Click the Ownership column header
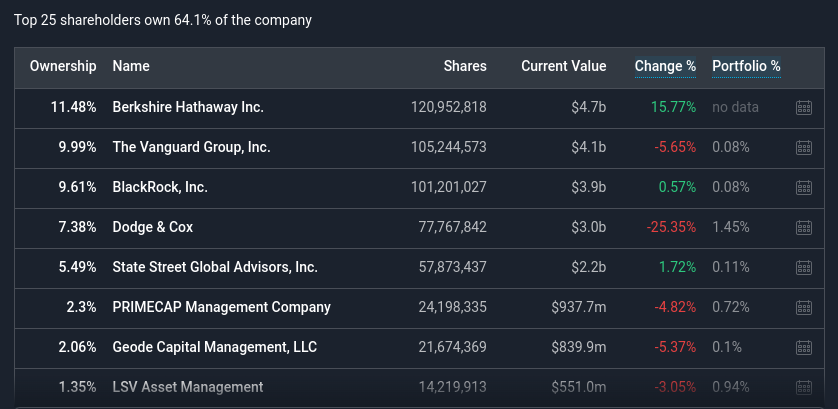 tap(63, 66)
